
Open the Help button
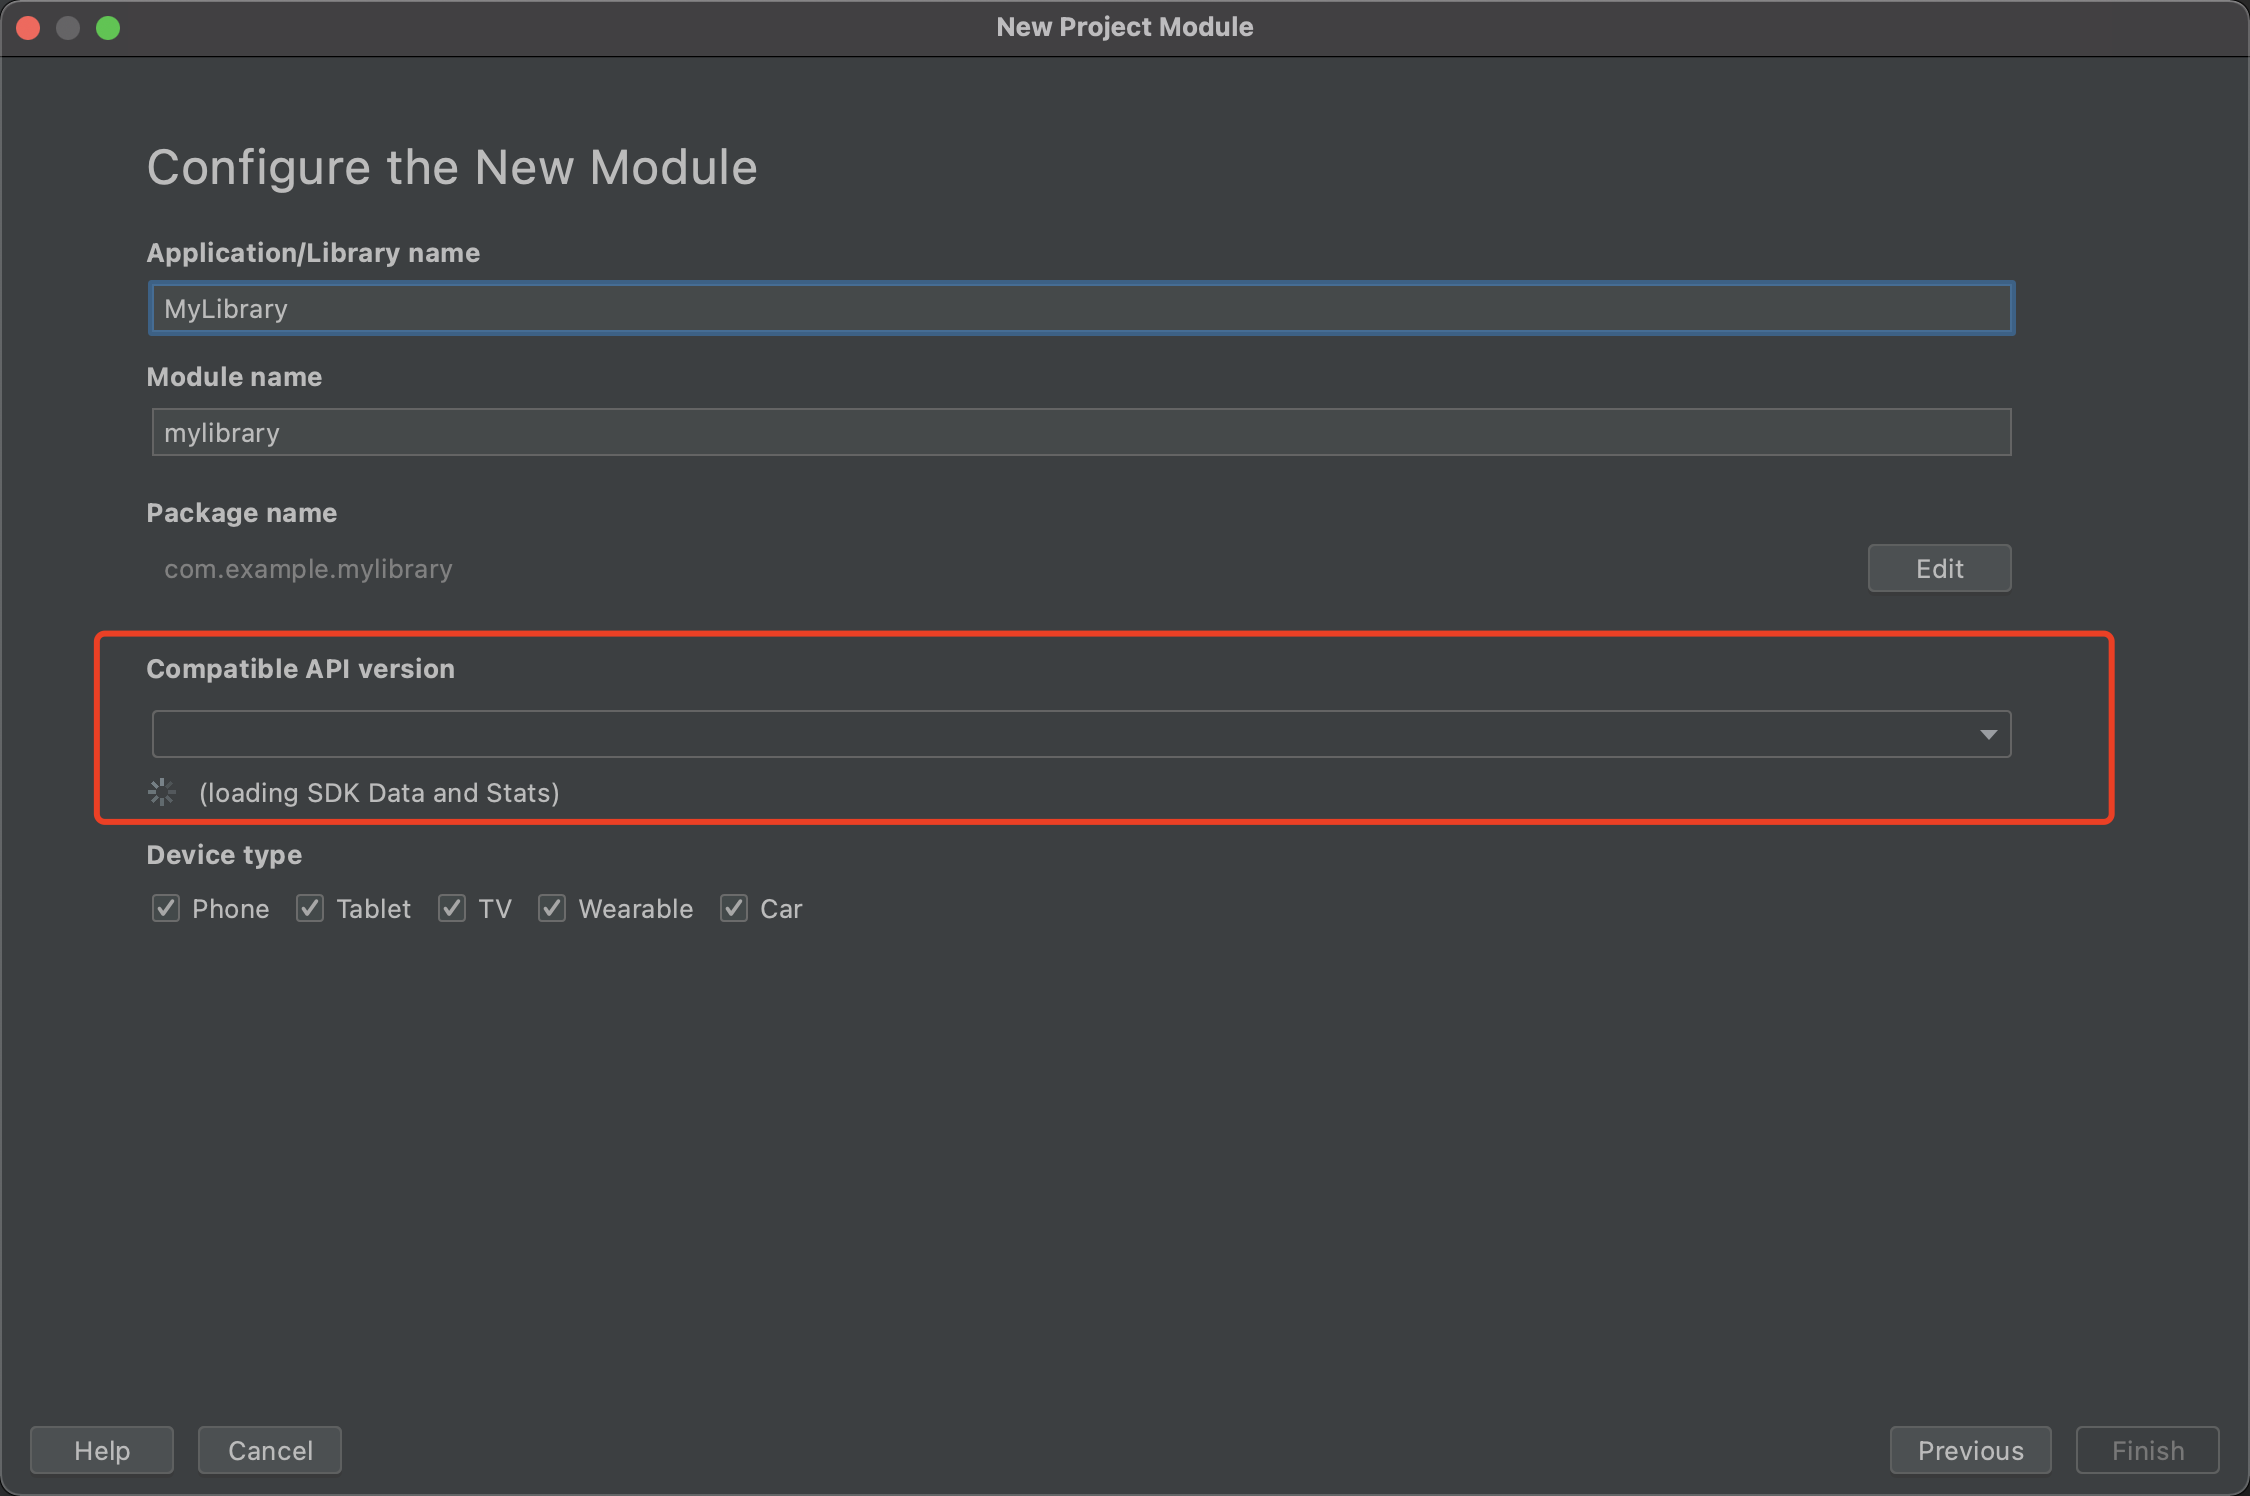(102, 1450)
